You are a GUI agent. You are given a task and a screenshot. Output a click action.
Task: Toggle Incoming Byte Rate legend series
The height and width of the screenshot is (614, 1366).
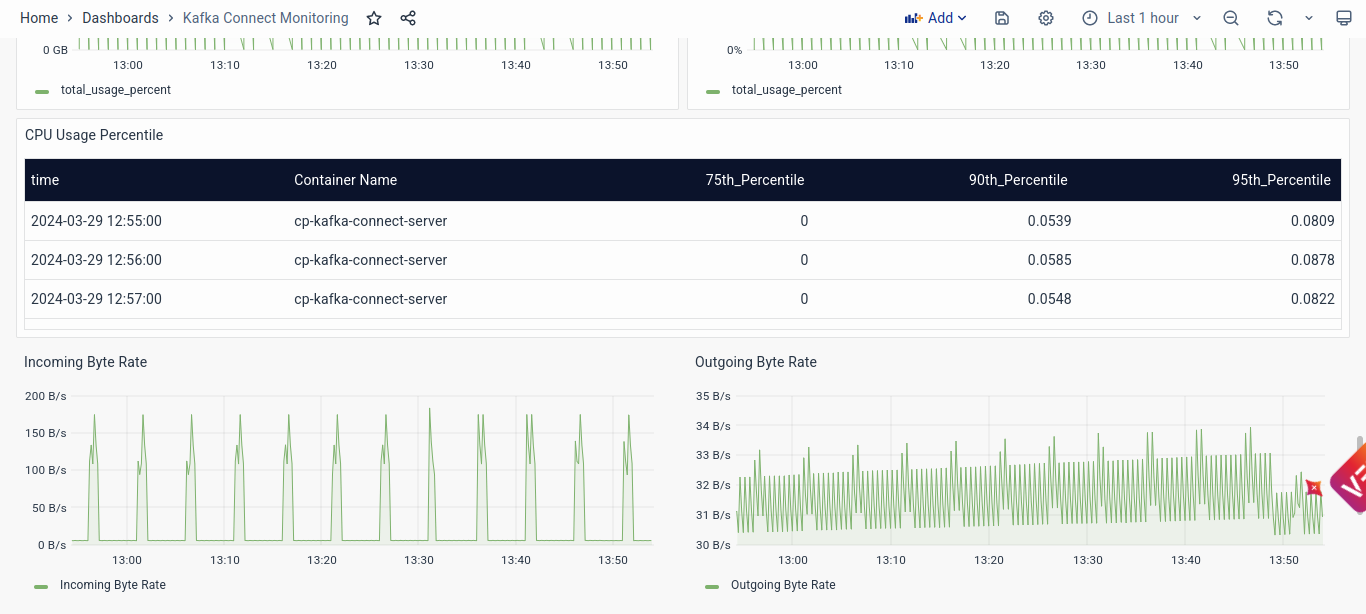[x=112, y=585]
